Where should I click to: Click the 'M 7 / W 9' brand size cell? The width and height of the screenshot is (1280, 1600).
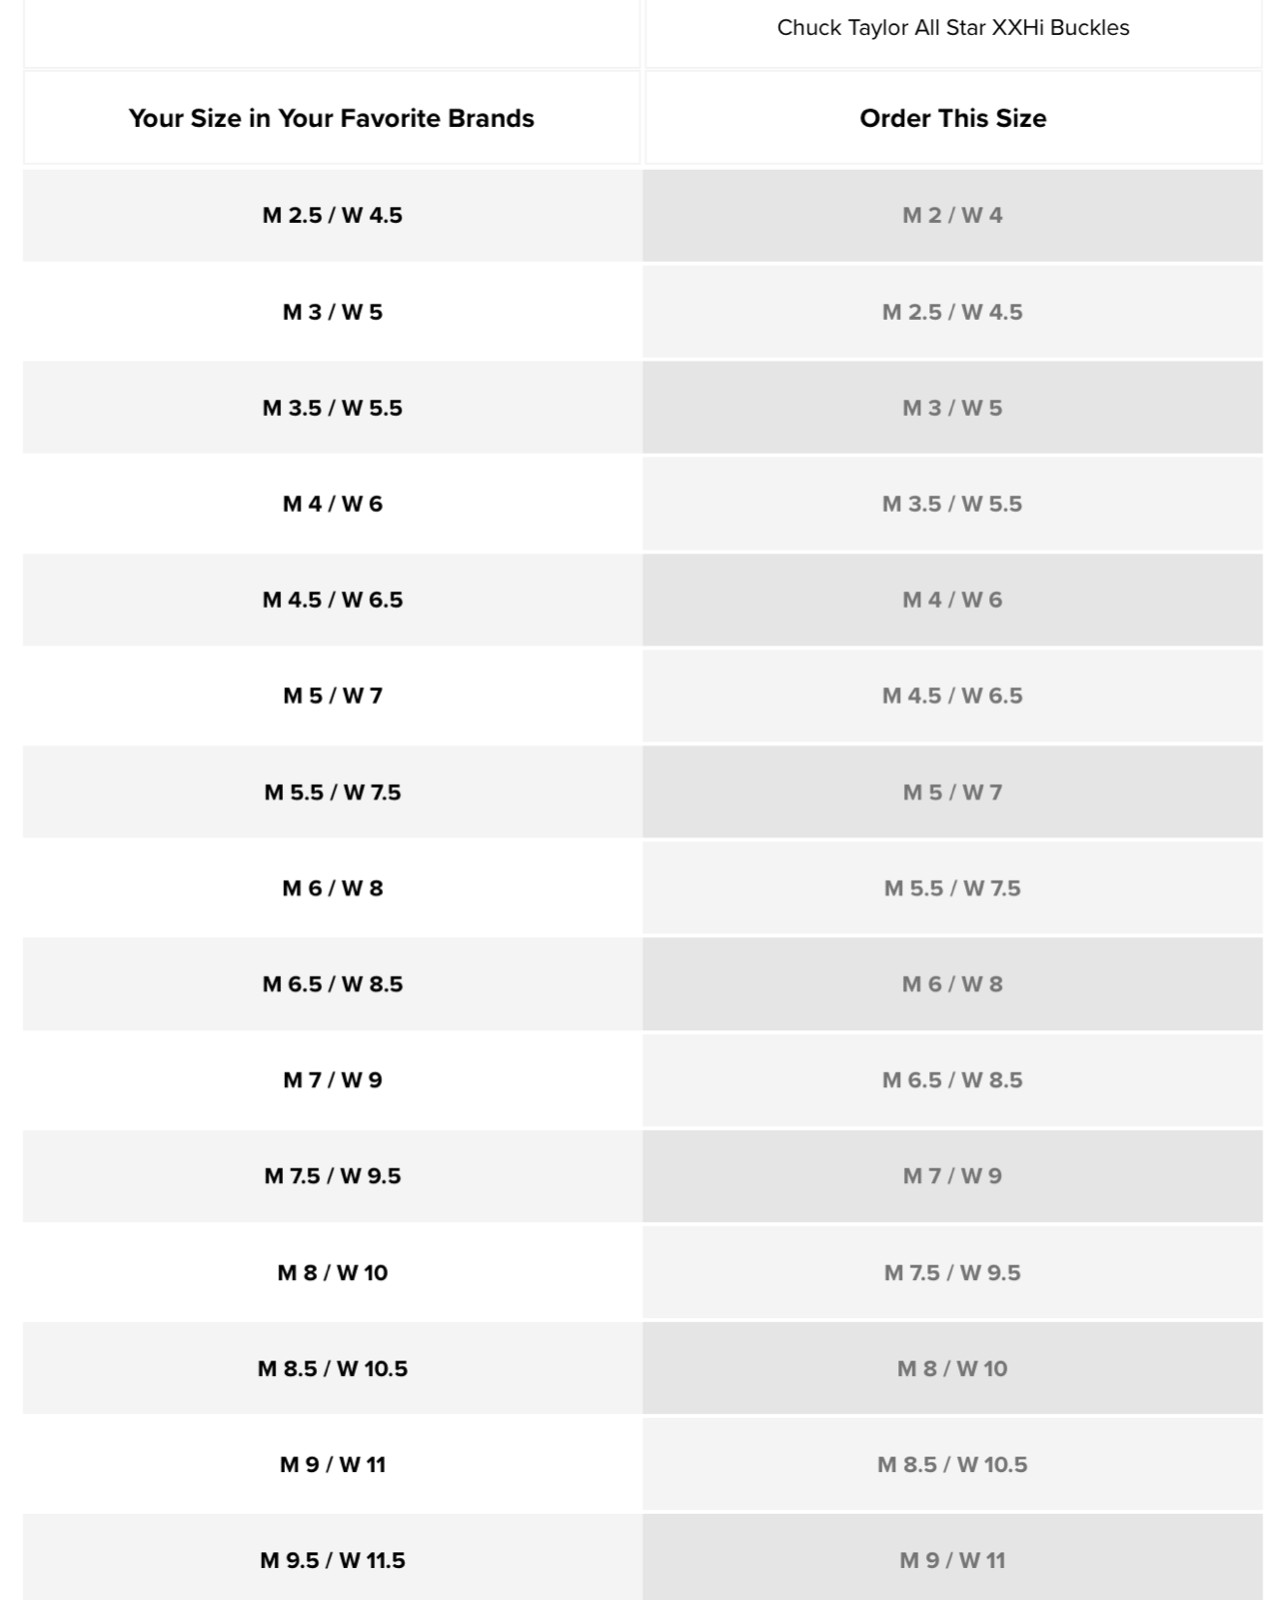[332, 1080]
